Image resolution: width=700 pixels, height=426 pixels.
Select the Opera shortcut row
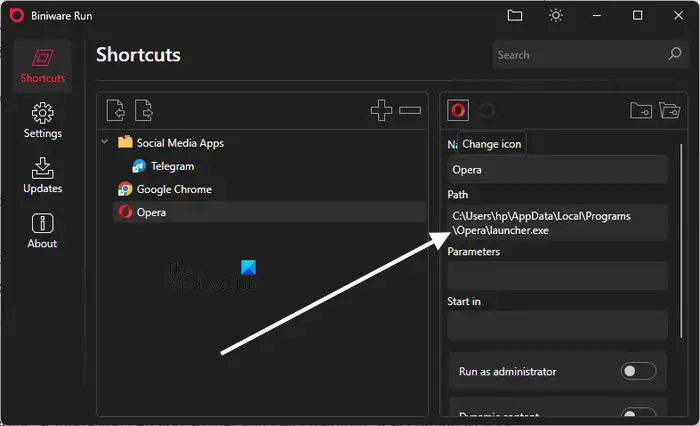coord(270,212)
